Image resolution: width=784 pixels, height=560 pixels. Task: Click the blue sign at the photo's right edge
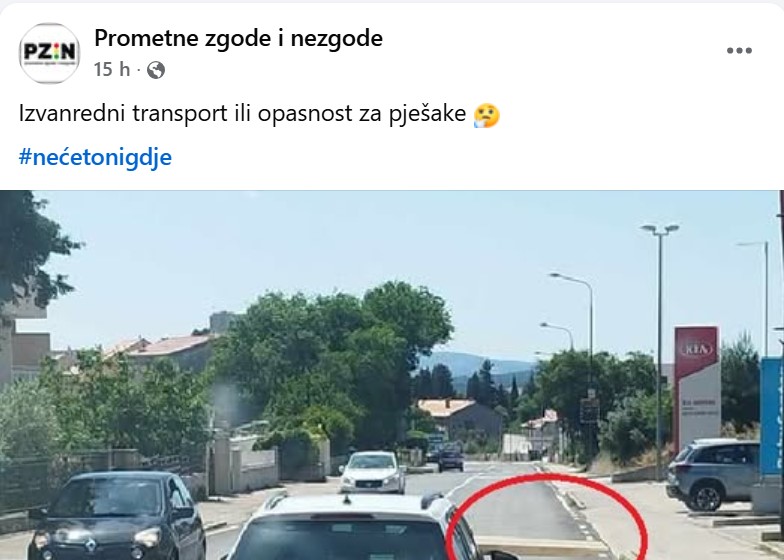tap(770, 416)
